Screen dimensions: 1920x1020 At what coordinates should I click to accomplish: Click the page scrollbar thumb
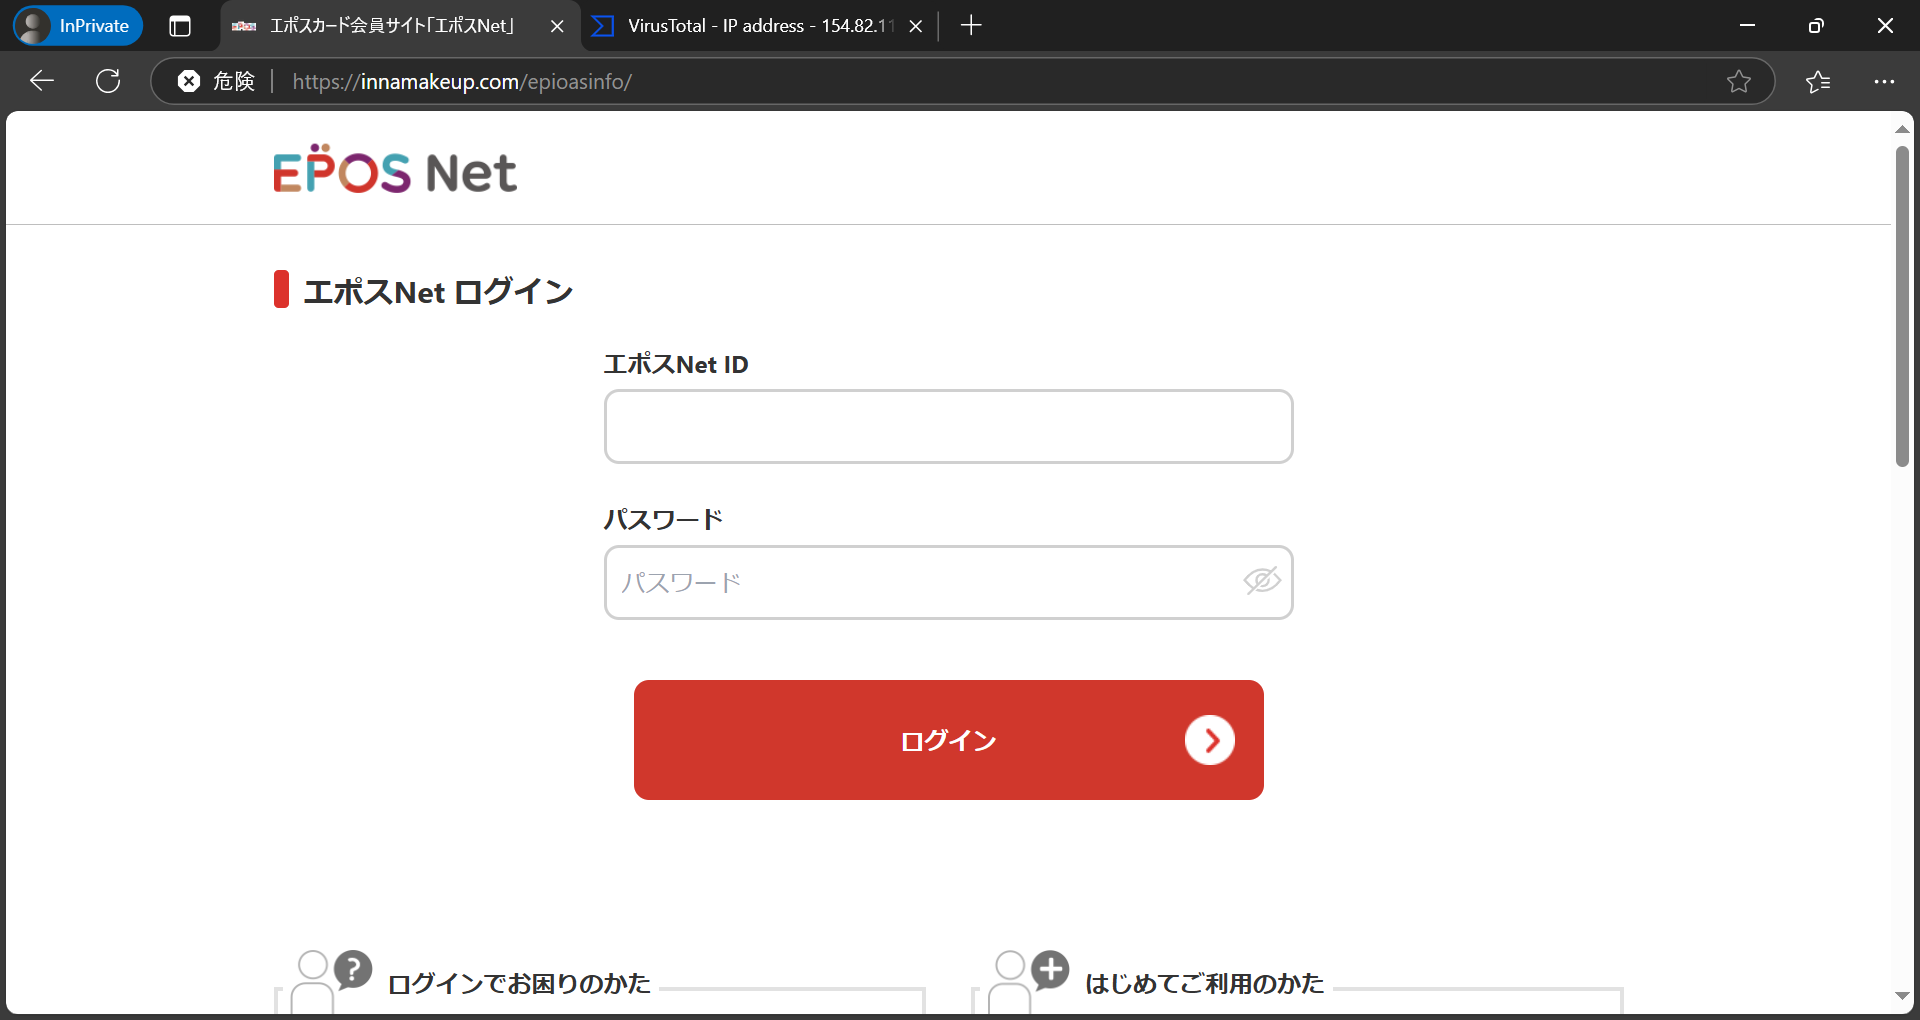click(x=1902, y=306)
